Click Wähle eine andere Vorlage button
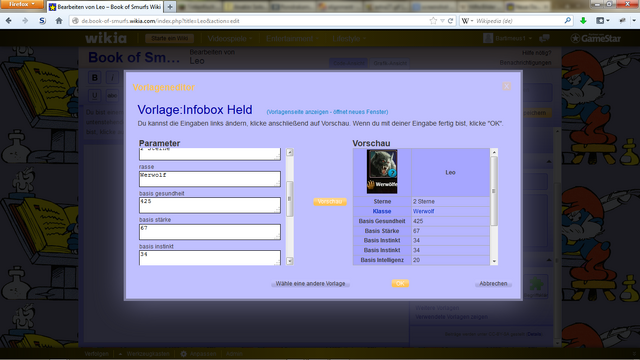 tap(310, 283)
